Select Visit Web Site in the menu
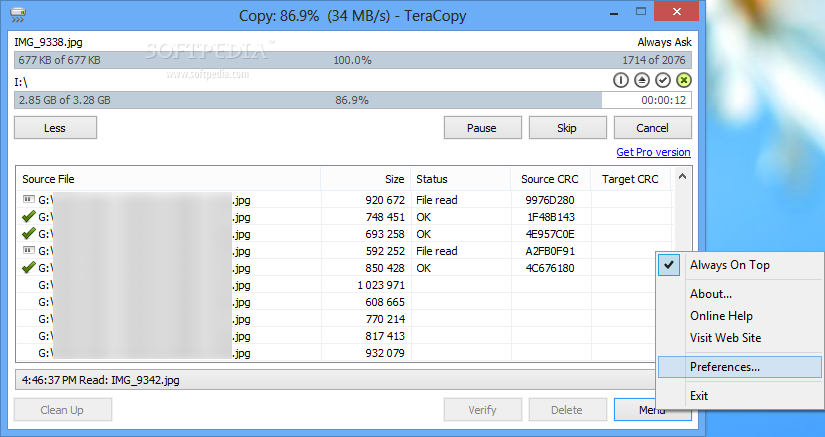This screenshot has height=437, width=825. click(x=740, y=338)
